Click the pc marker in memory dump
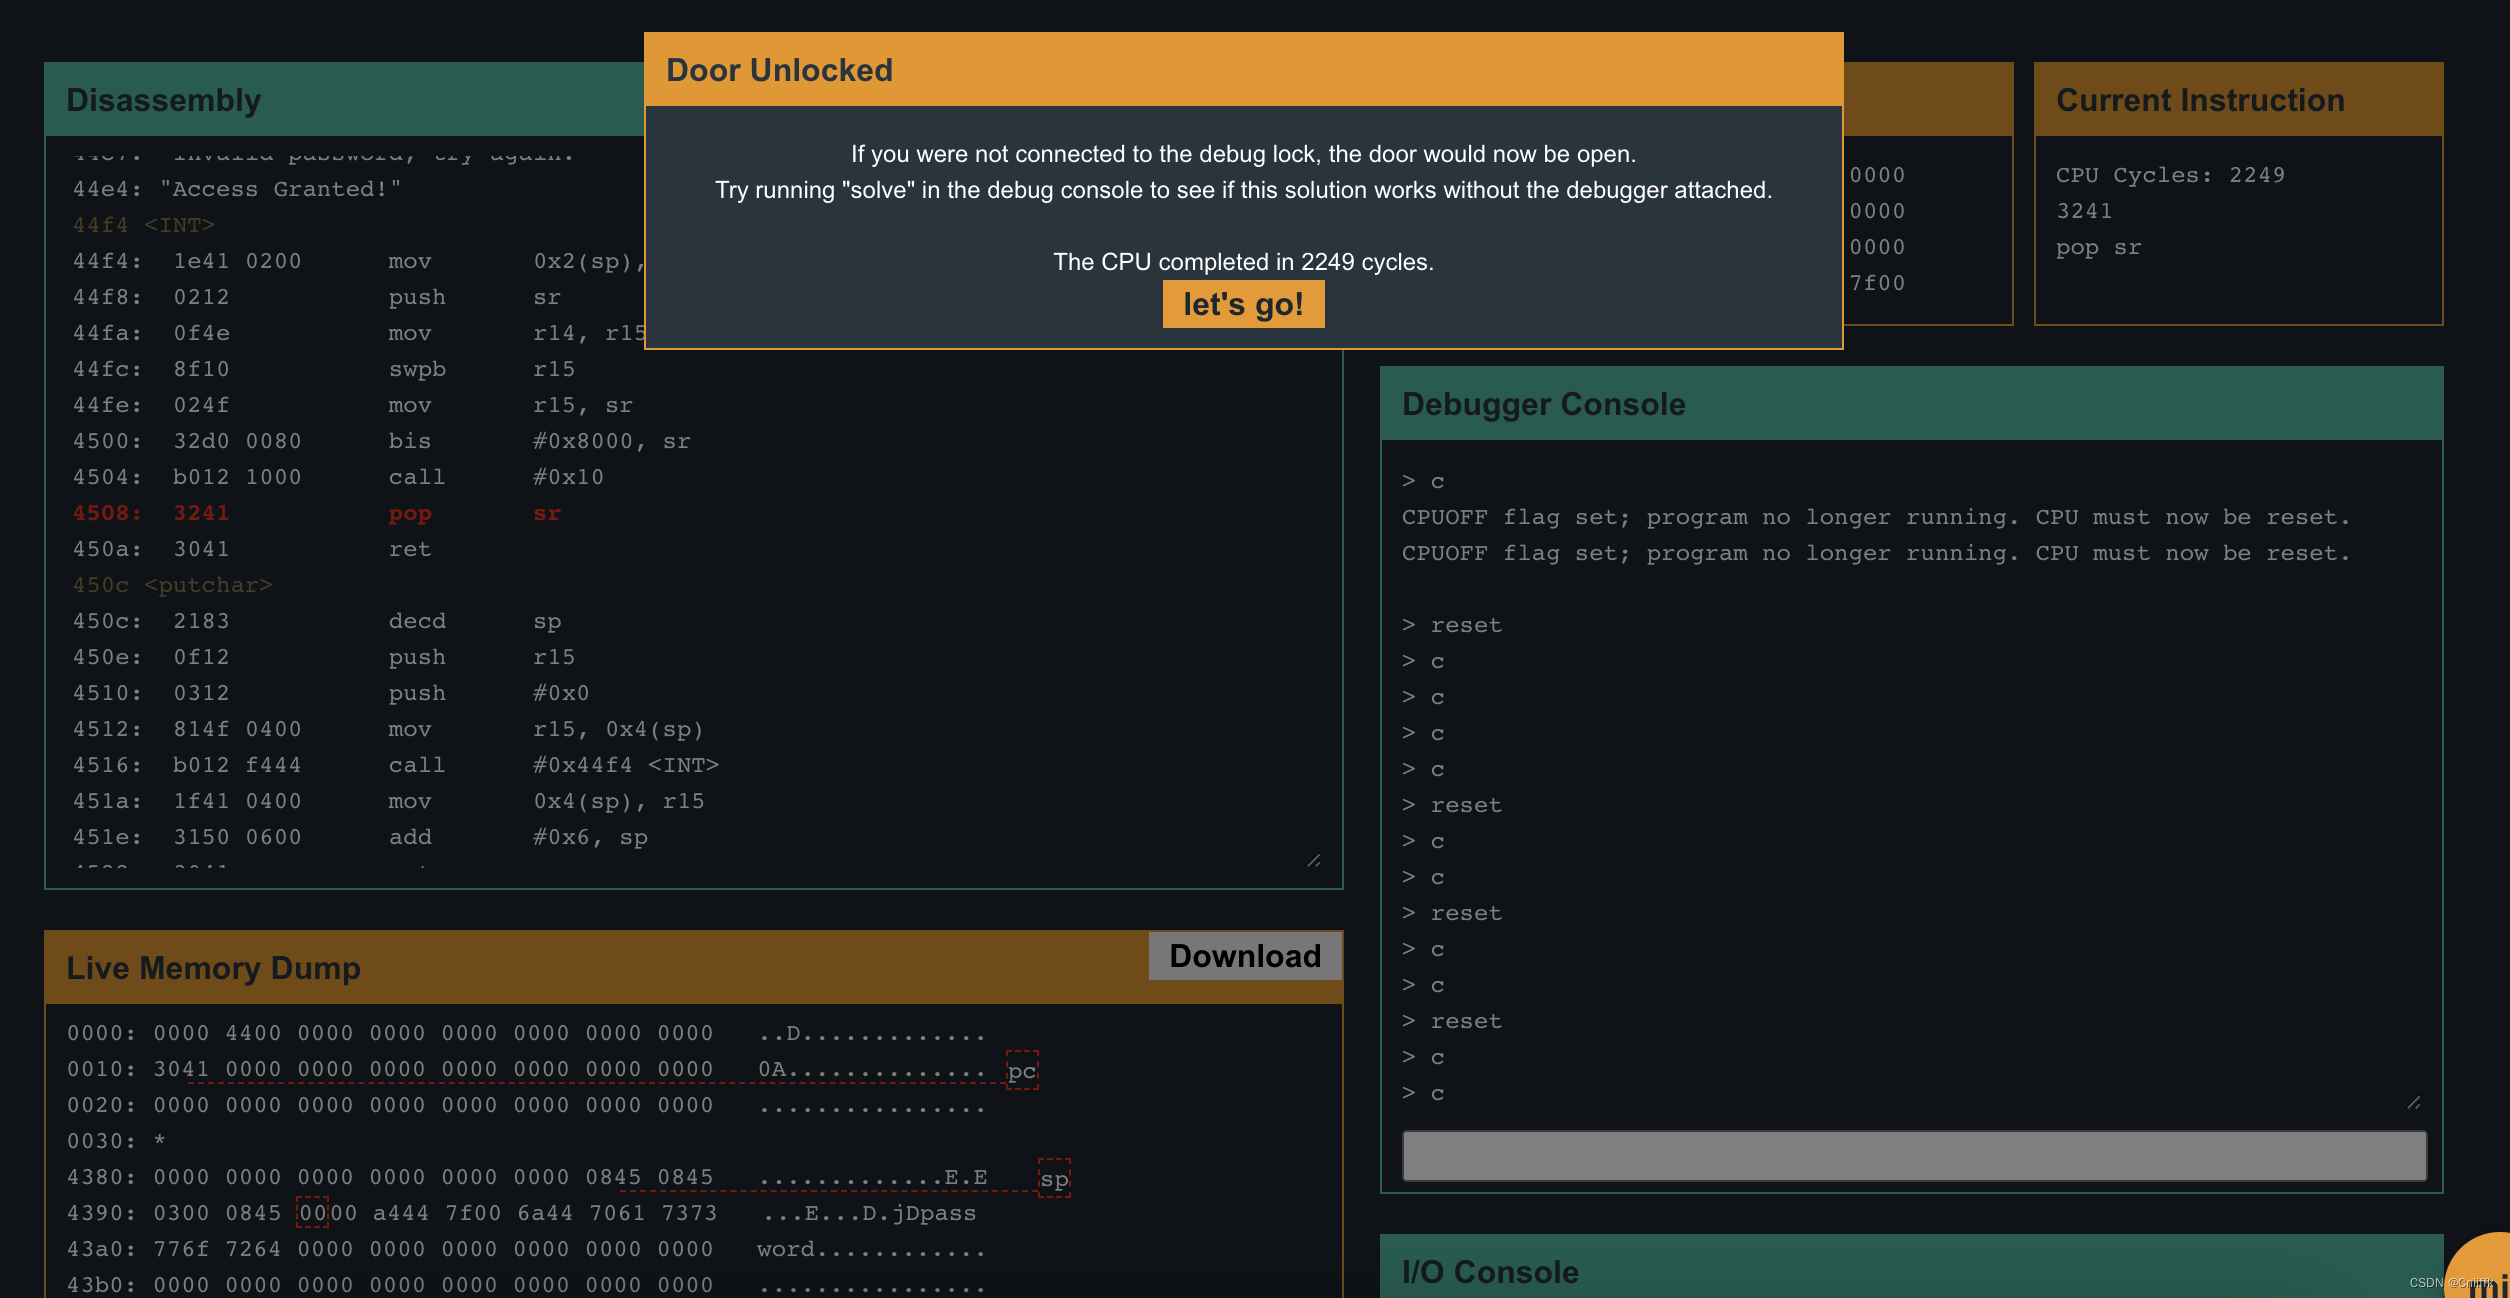The width and height of the screenshot is (2510, 1298). [x=1022, y=1071]
